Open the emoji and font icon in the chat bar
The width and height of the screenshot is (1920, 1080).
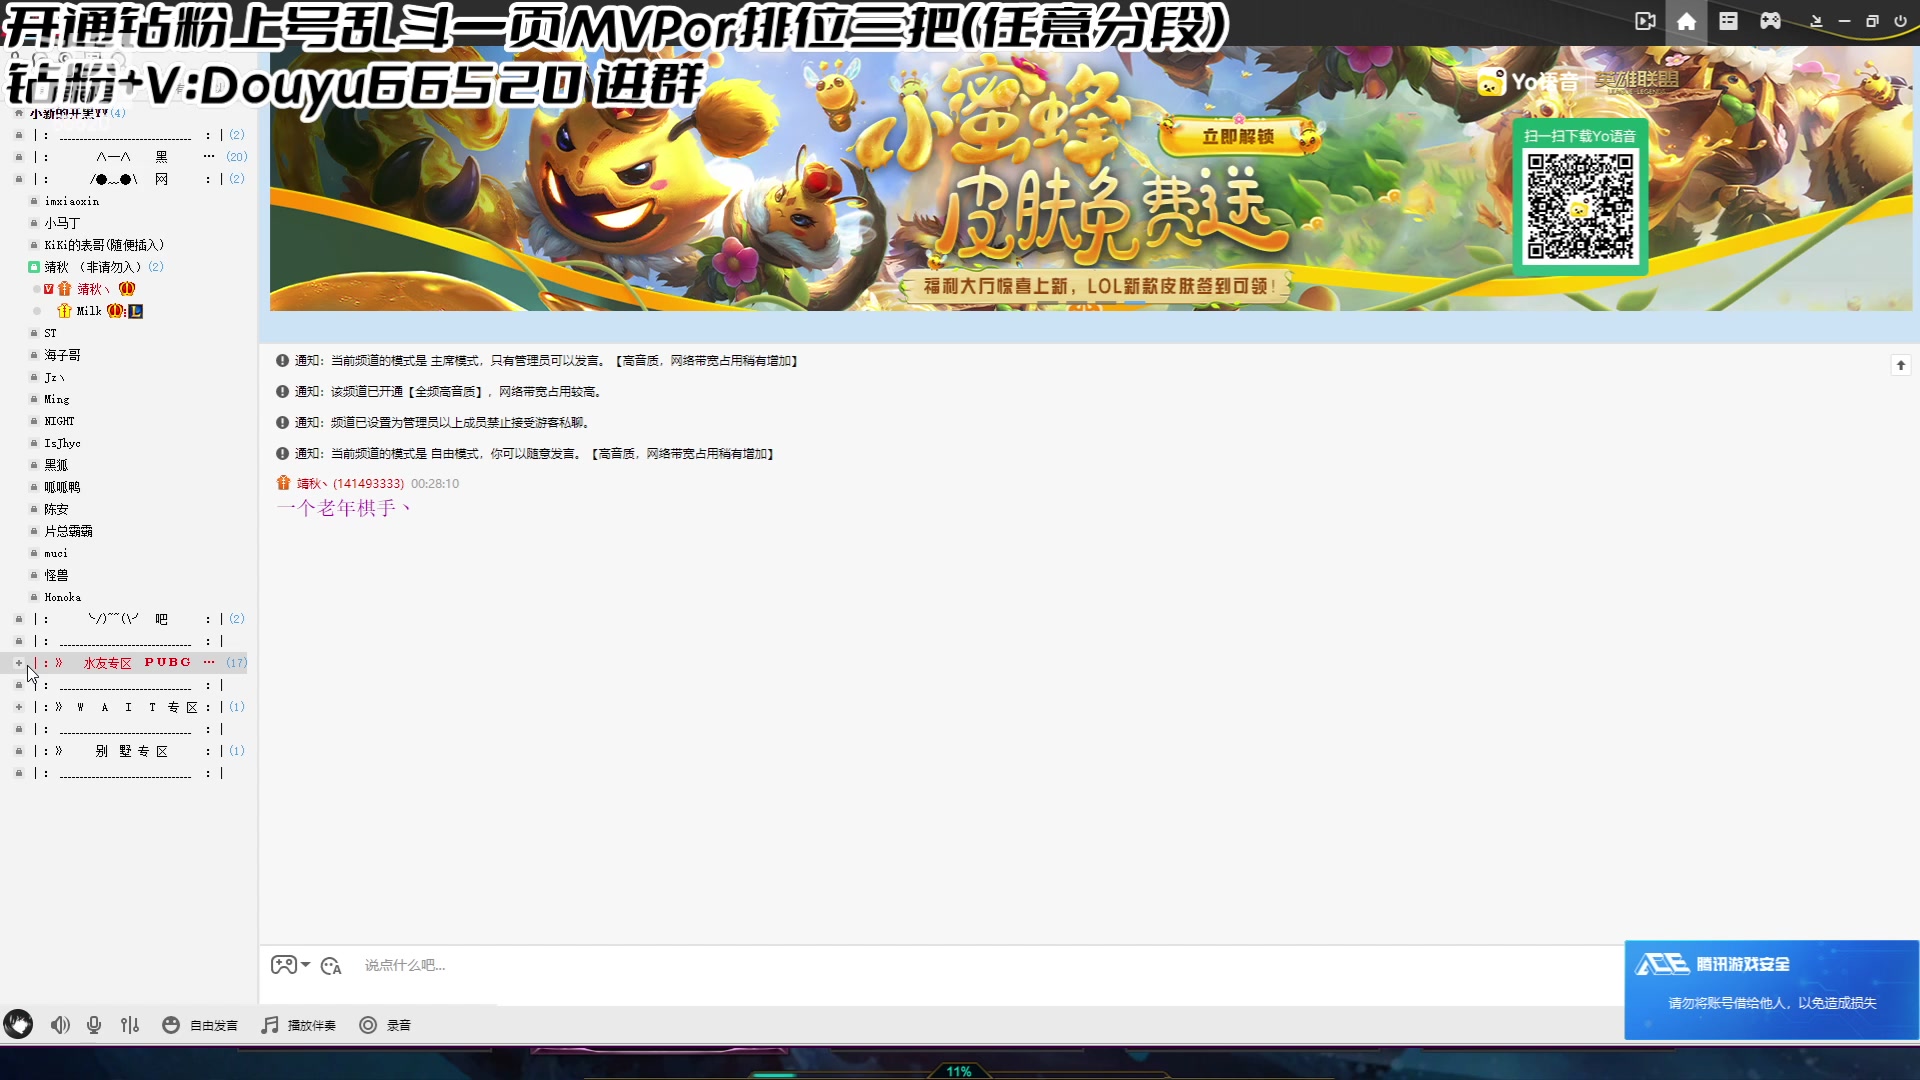[x=331, y=966]
